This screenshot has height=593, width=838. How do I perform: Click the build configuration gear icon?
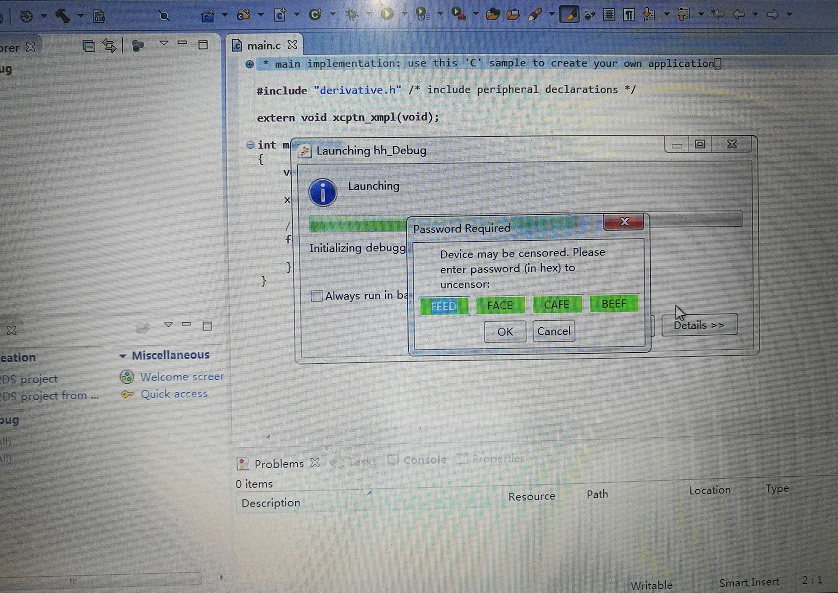tap(26, 16)
